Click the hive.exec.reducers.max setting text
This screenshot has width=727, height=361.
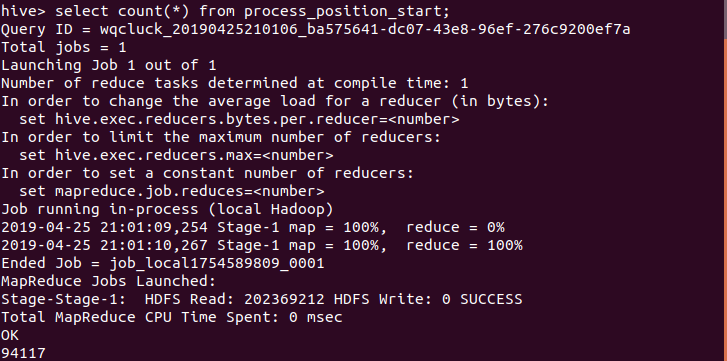click(176, 155)
